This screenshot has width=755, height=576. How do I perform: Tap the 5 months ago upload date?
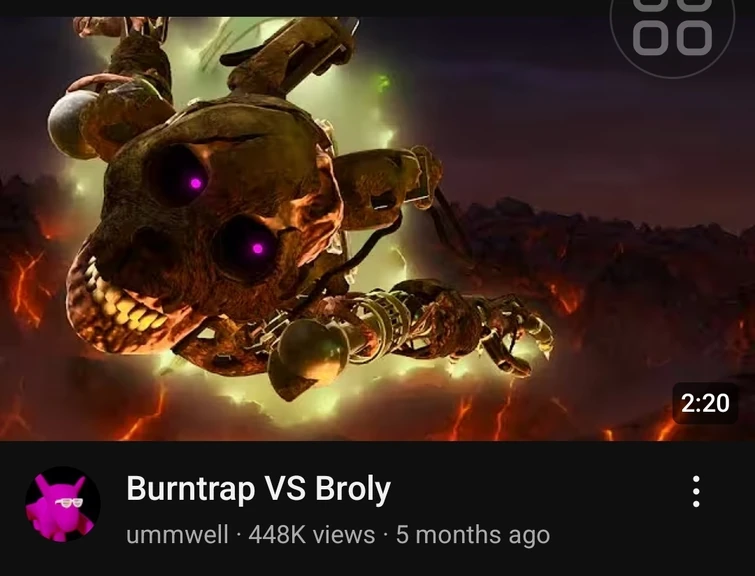click(473, 535)
